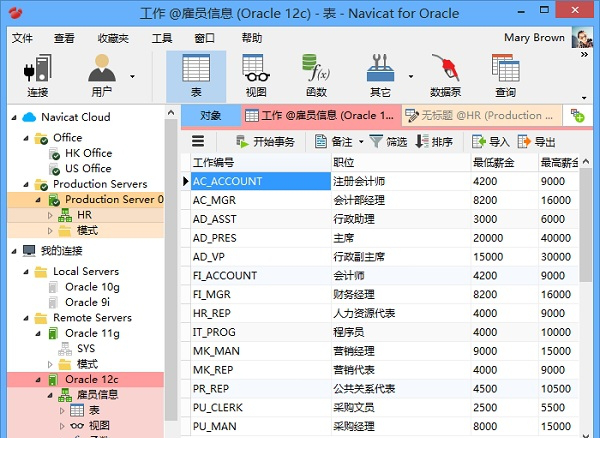
Task: Collapse the Production Servers node
Action: point(26,184)
